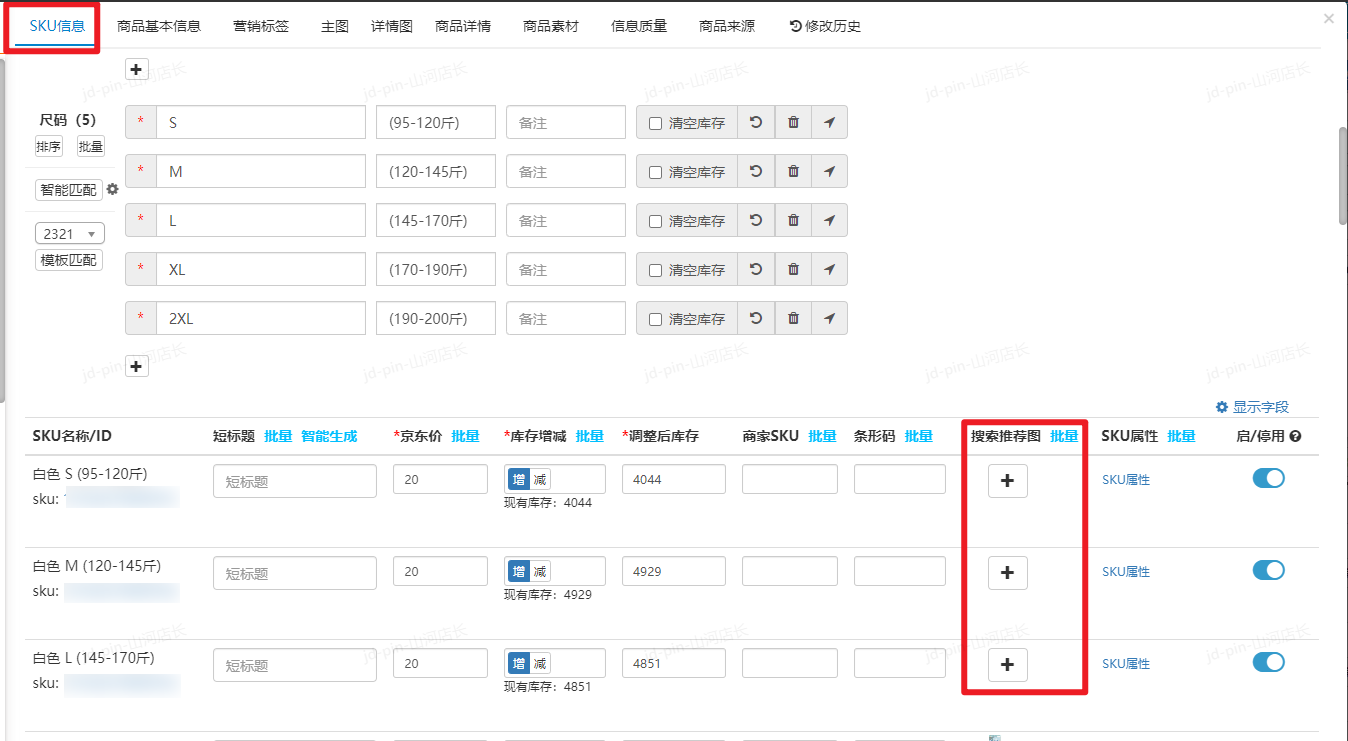
Task: Add a search recommendation image for 白色 S
Action: pos(1007,481)
